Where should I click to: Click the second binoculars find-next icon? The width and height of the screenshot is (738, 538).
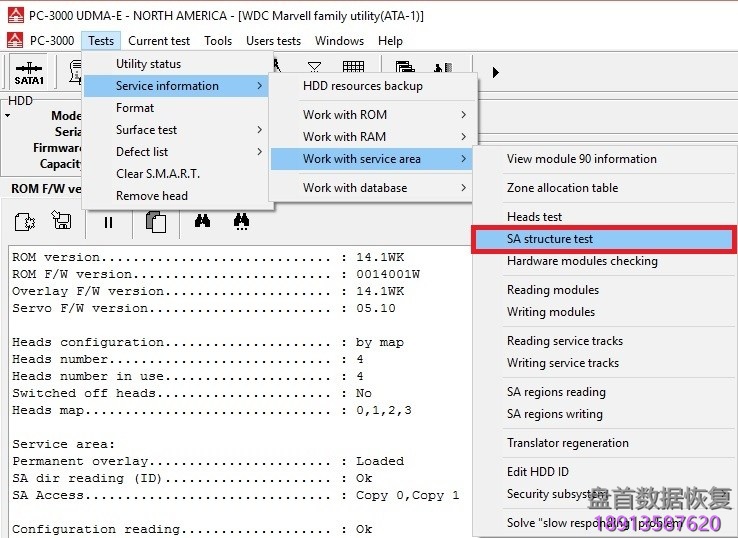[x=241, y=222]
